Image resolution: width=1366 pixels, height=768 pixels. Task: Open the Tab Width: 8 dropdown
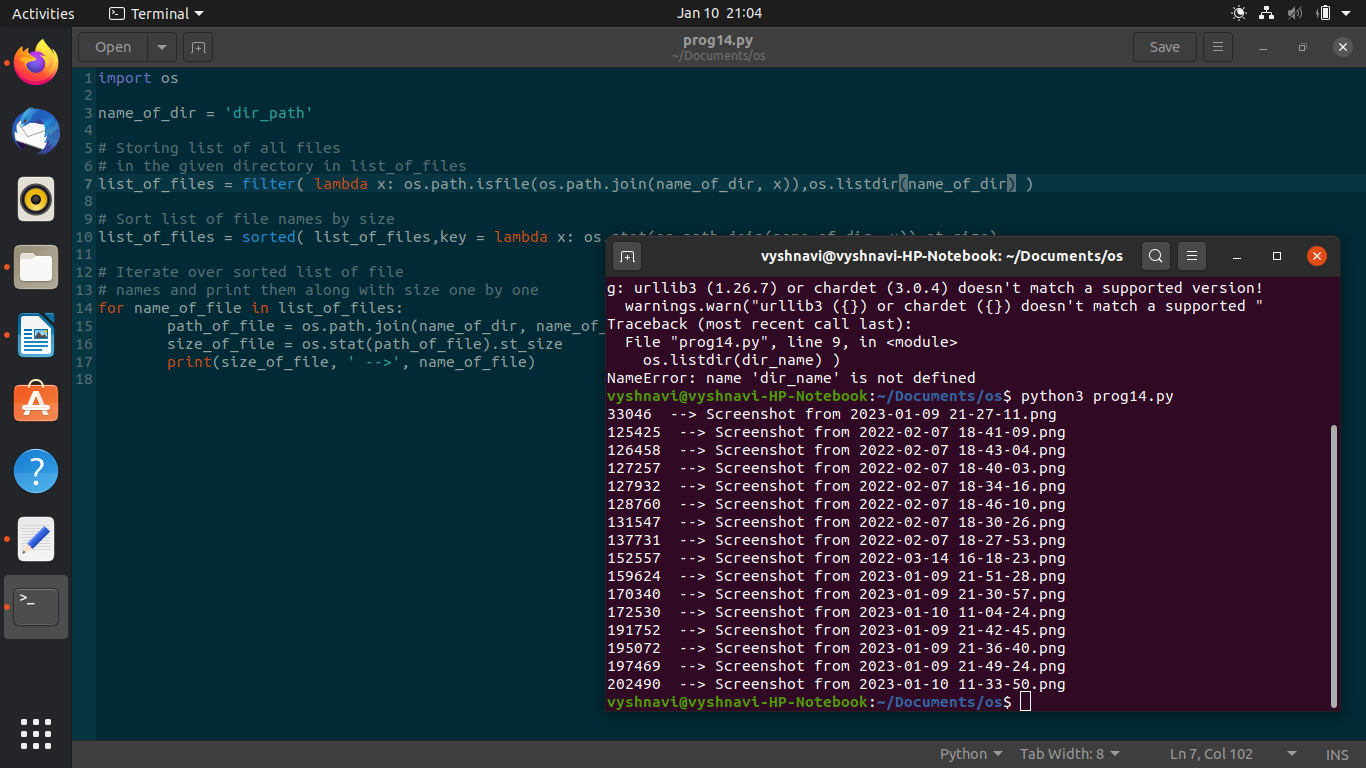pyautogui.click(x=1070, y=754)
